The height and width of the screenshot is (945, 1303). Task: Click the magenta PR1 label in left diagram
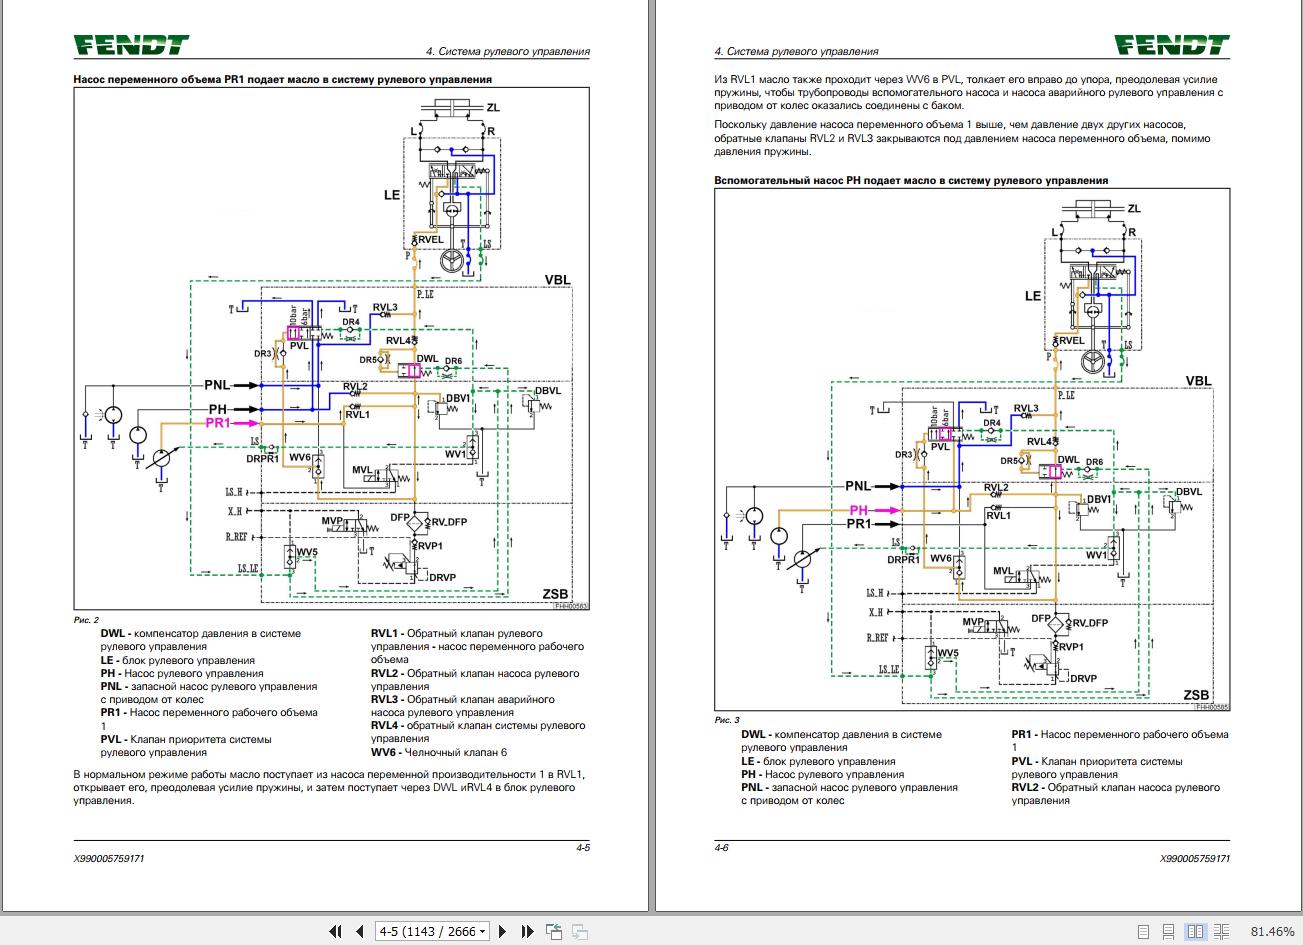pyautogui.click(x=218, y=423)
